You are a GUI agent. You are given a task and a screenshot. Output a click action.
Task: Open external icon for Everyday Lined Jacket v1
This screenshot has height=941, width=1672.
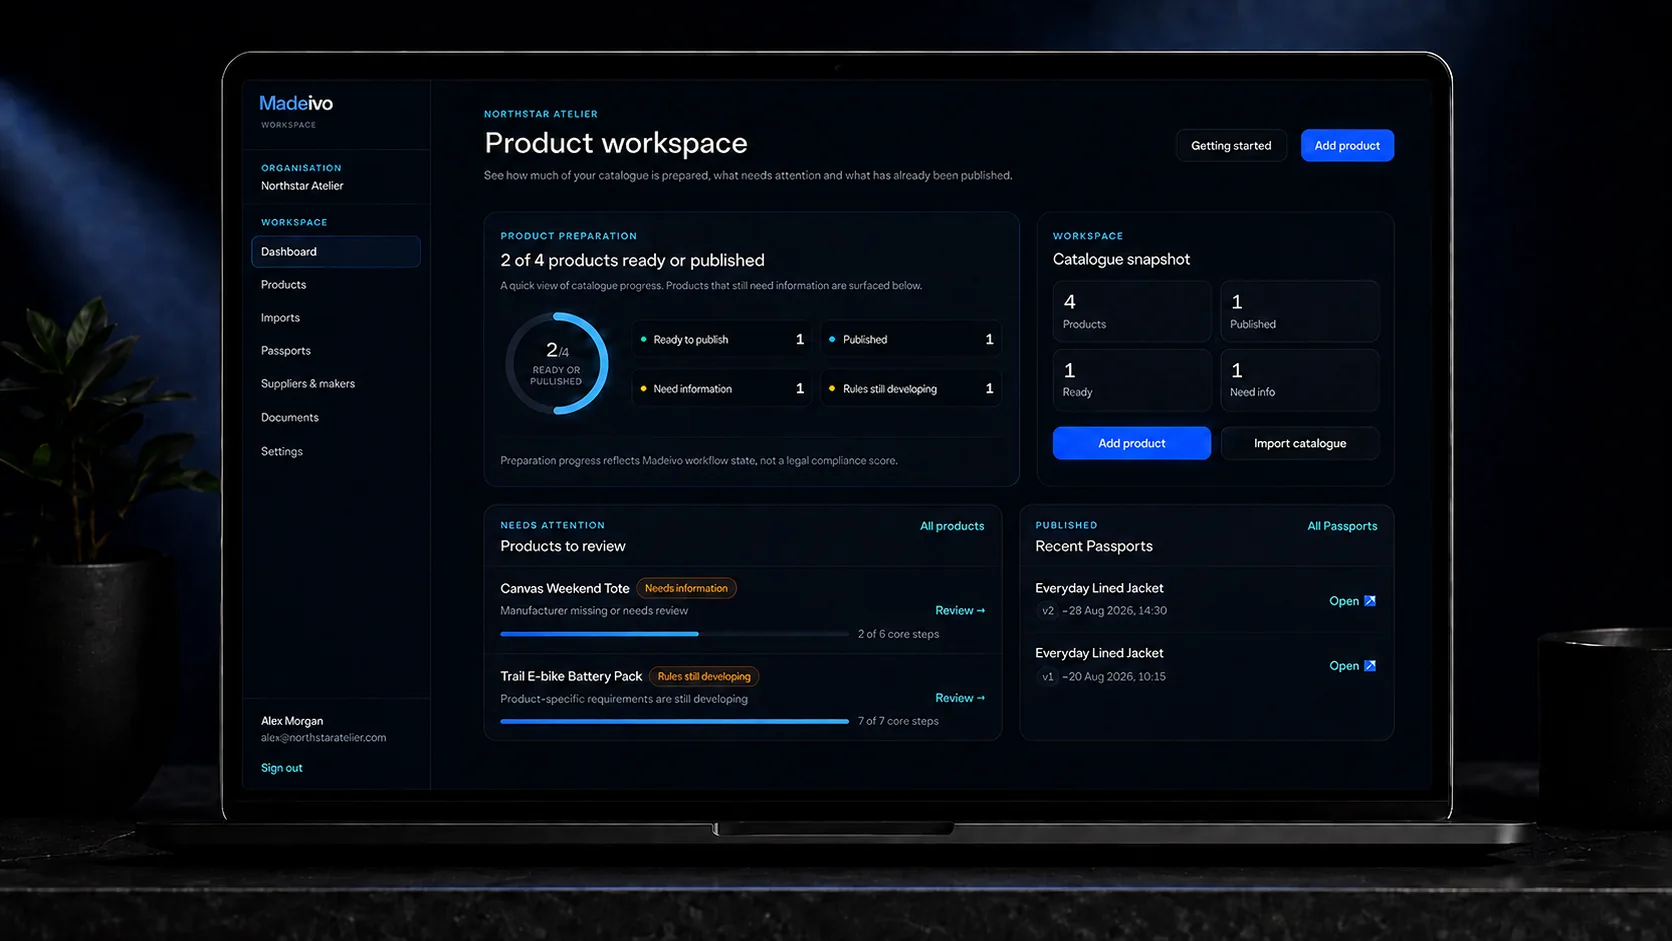click(1370, 666)
